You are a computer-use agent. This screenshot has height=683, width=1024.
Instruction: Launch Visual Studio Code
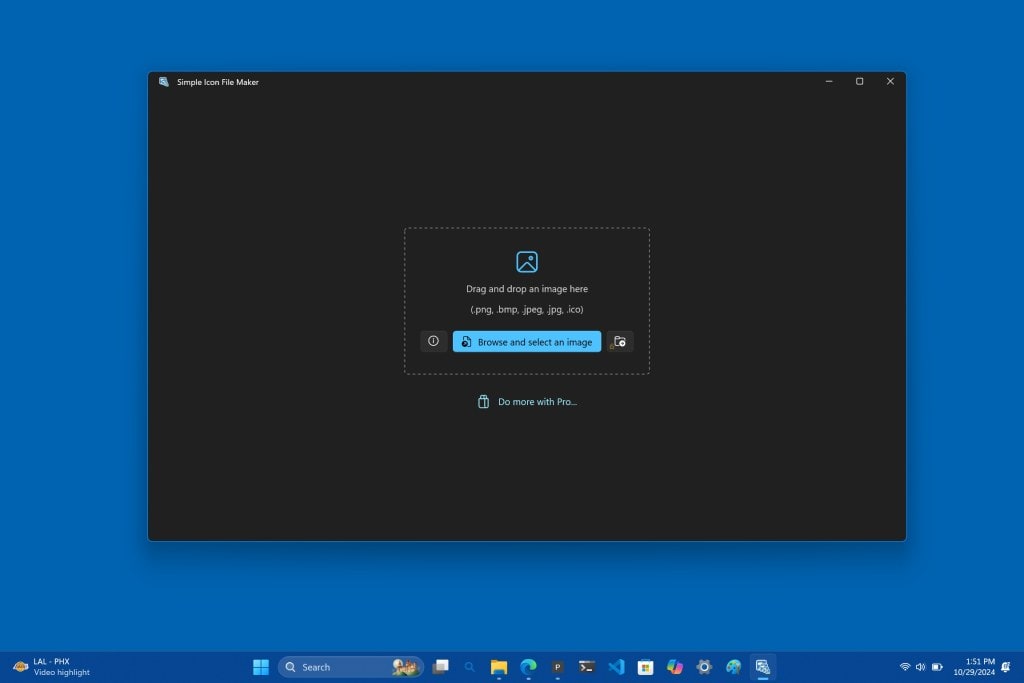click(x=617, y=666)
